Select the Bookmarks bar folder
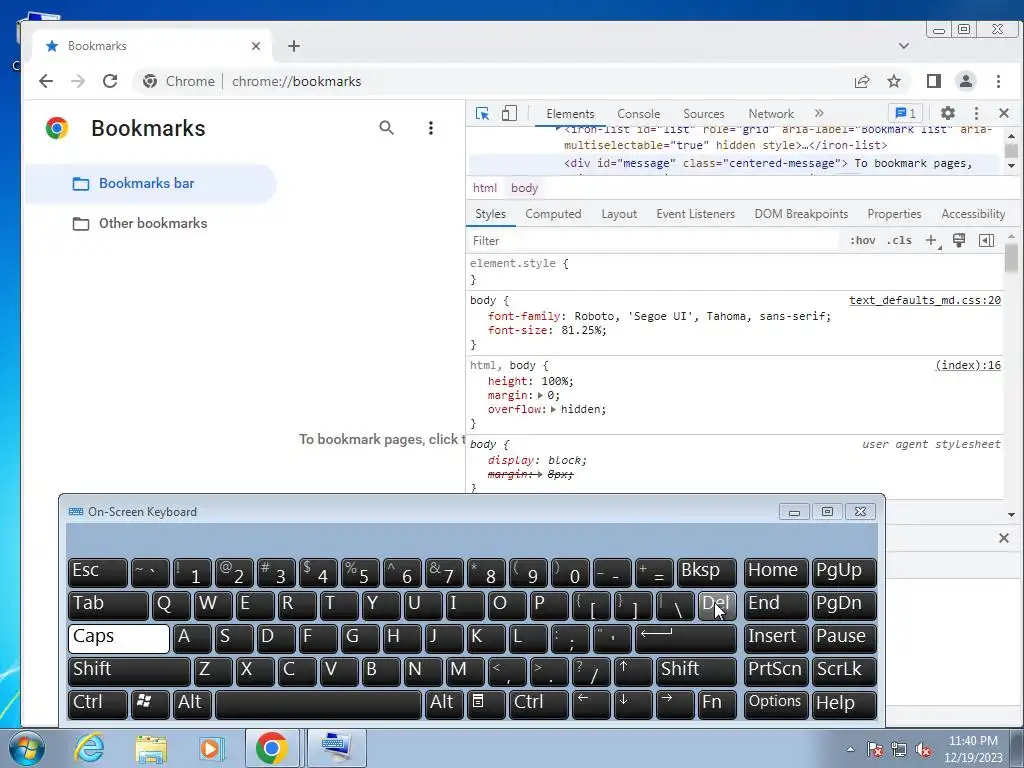 click(x=150, y=184)
